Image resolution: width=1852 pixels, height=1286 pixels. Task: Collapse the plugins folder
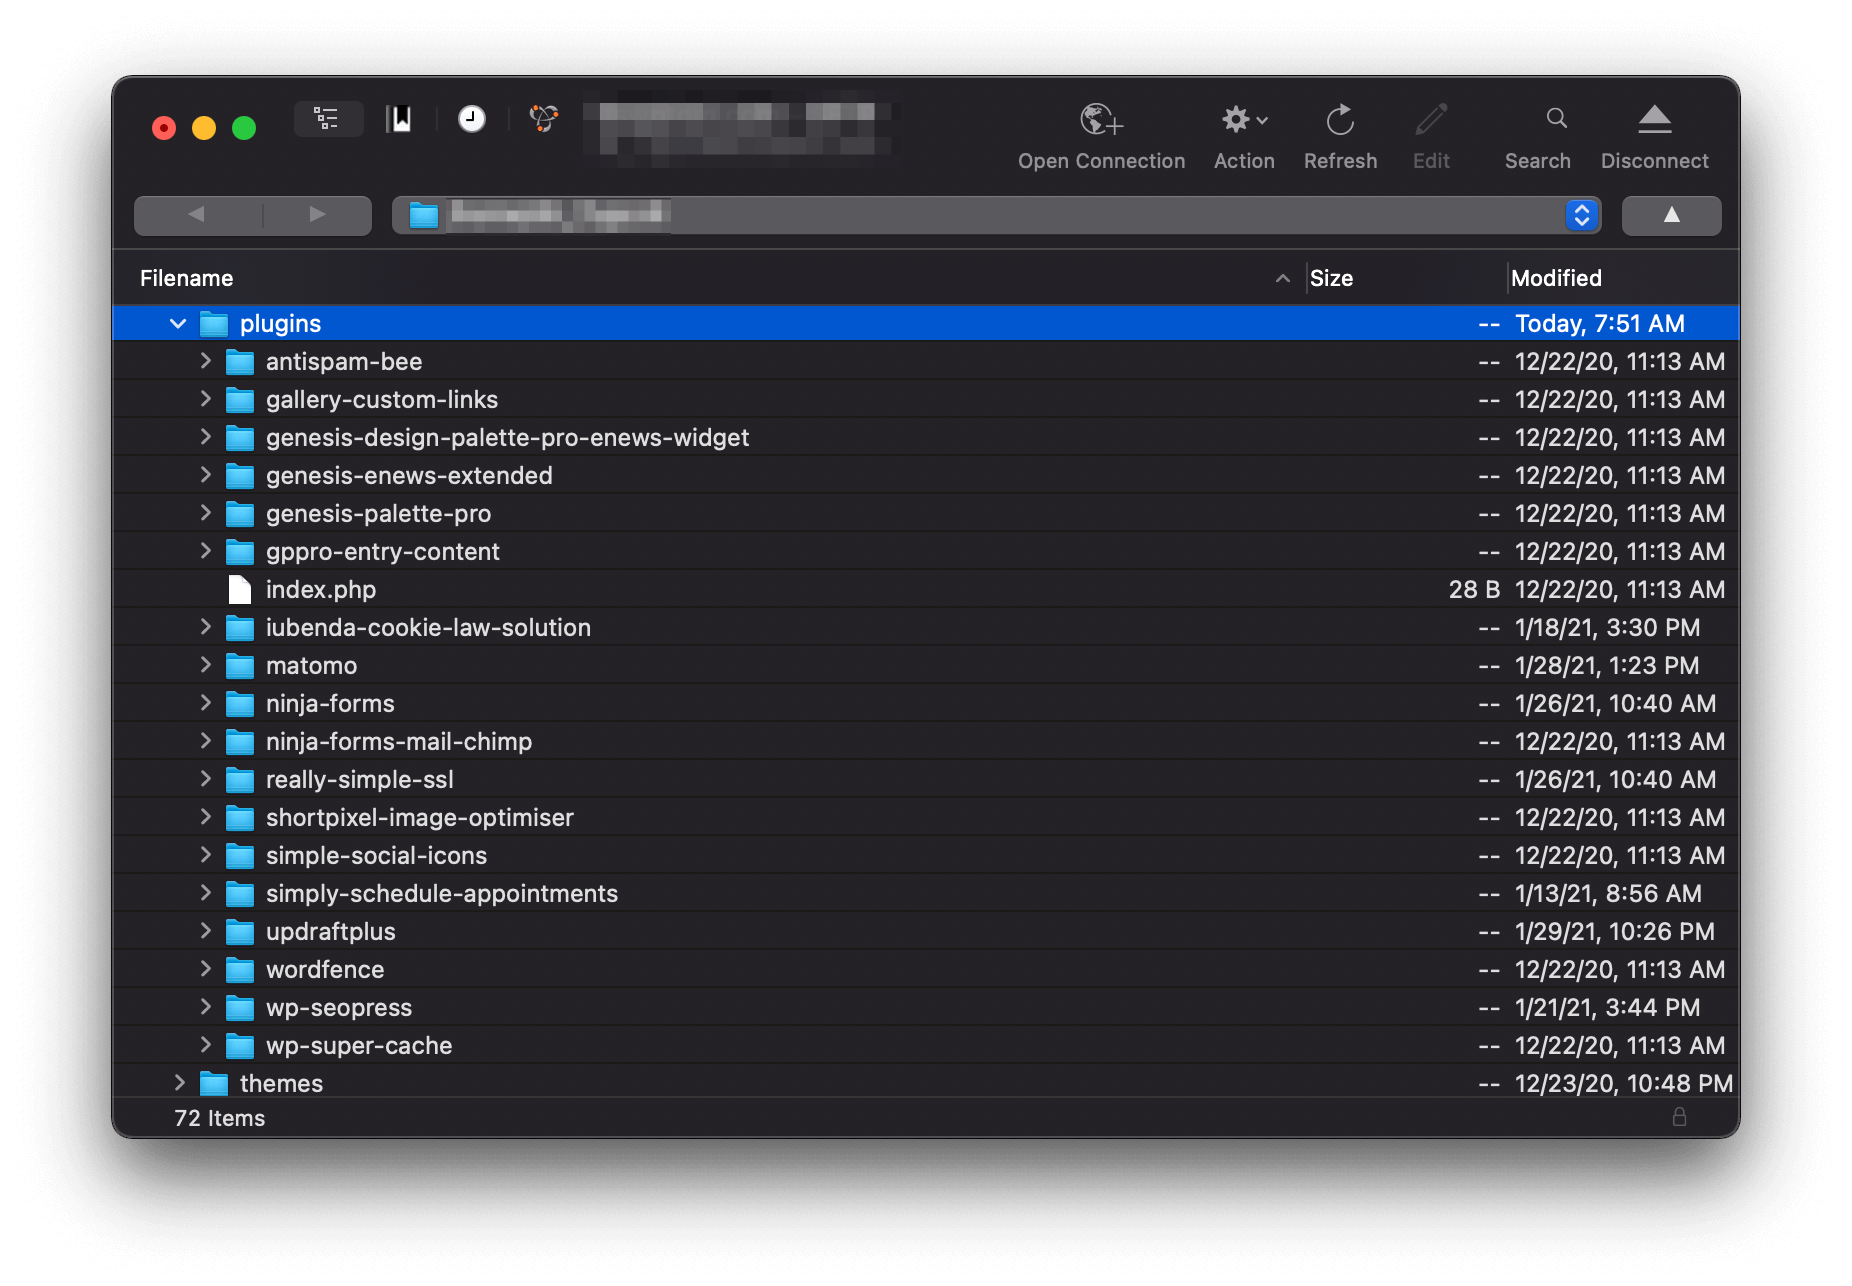pos(178,324)
